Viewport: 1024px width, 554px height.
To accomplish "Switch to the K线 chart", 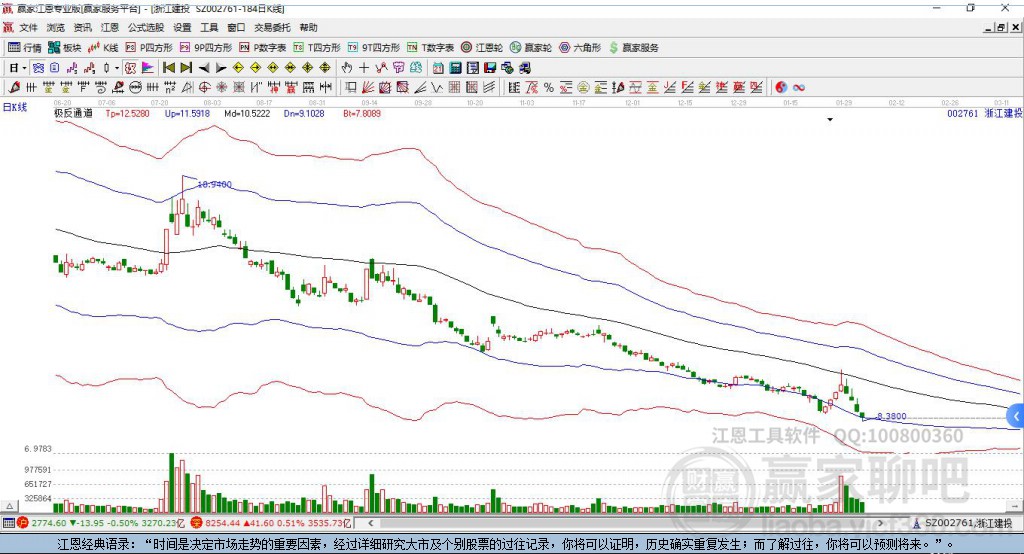I will [x=103, y=48].
